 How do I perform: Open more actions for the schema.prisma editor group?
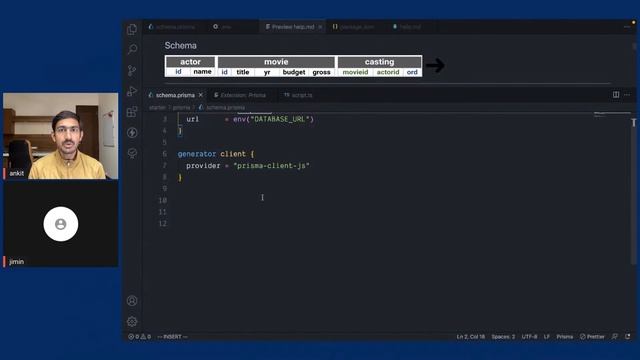click(627, 95)
